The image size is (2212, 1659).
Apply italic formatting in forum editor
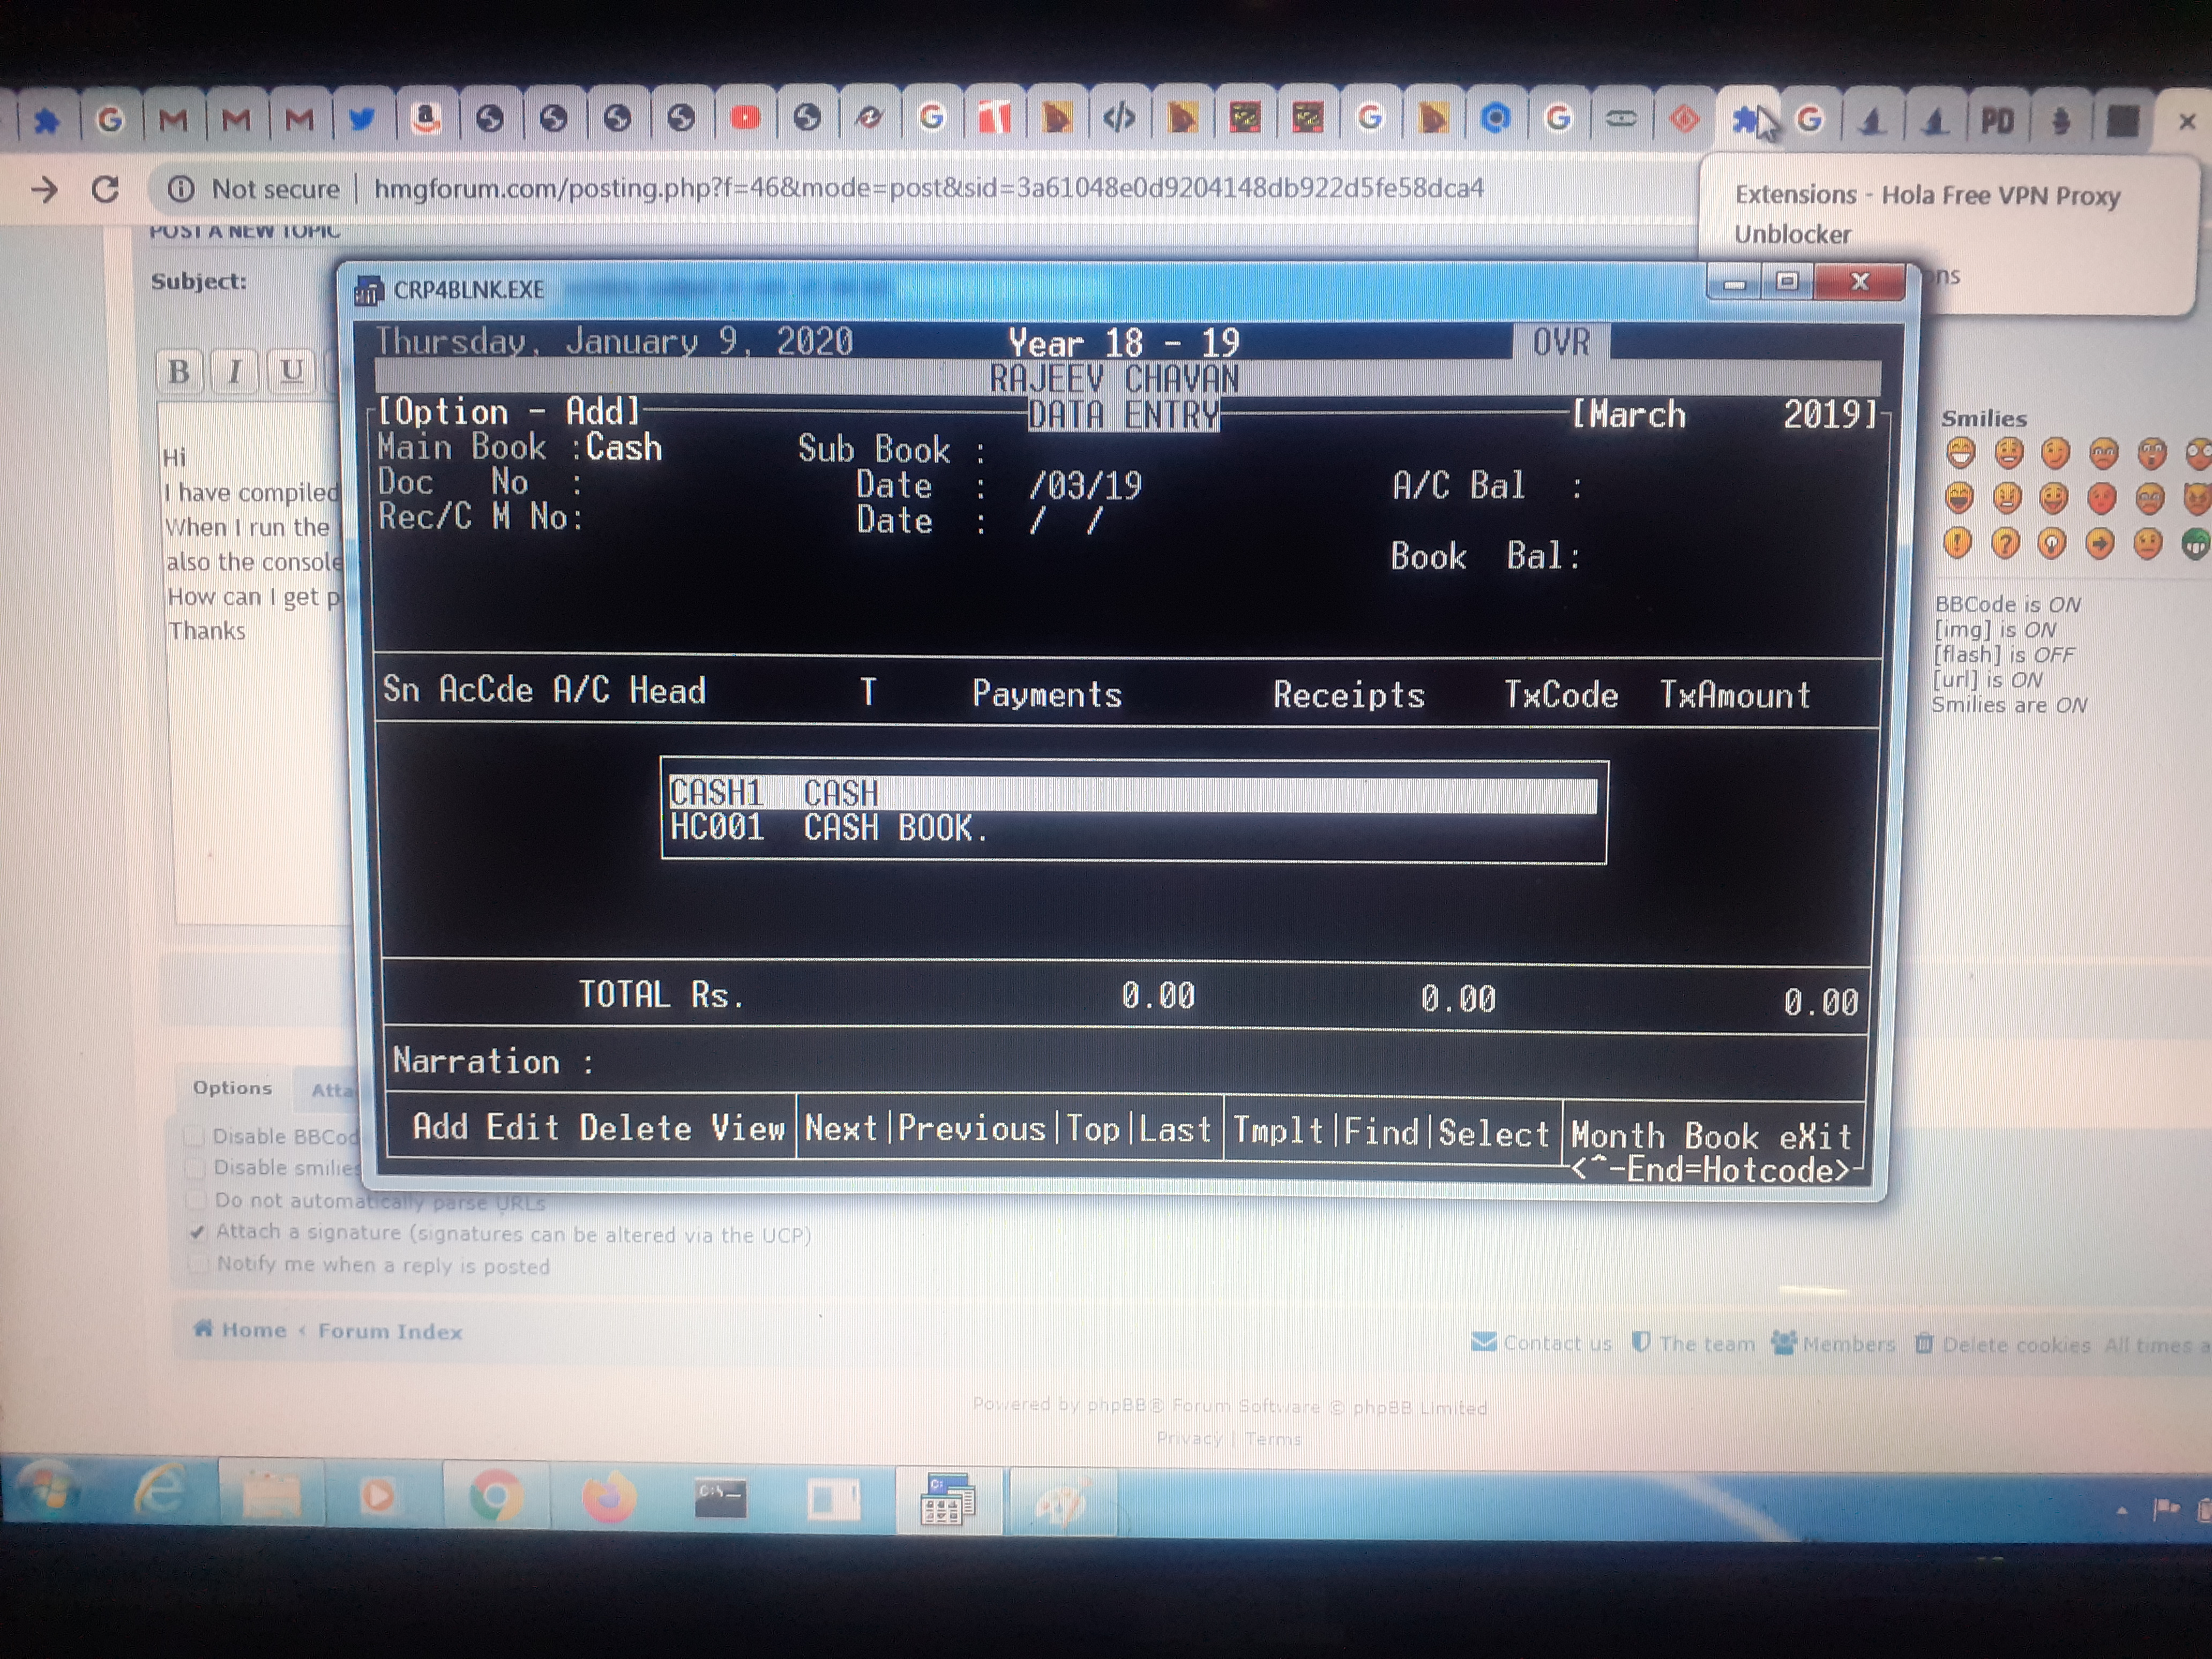235,371
